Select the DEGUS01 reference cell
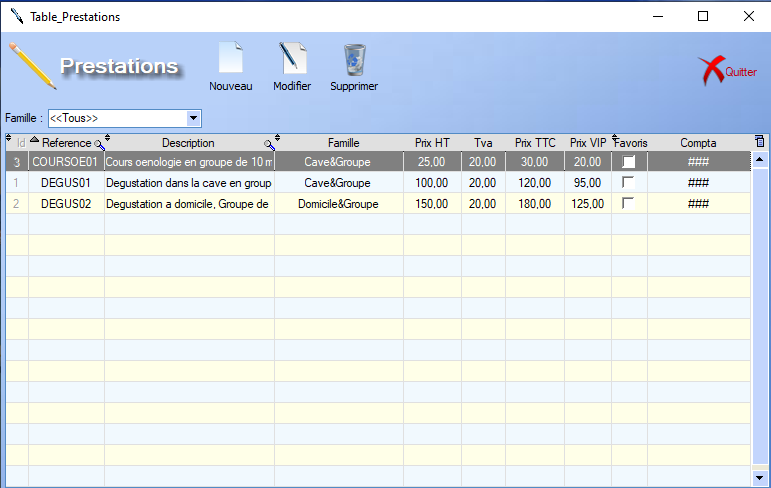 66,183
